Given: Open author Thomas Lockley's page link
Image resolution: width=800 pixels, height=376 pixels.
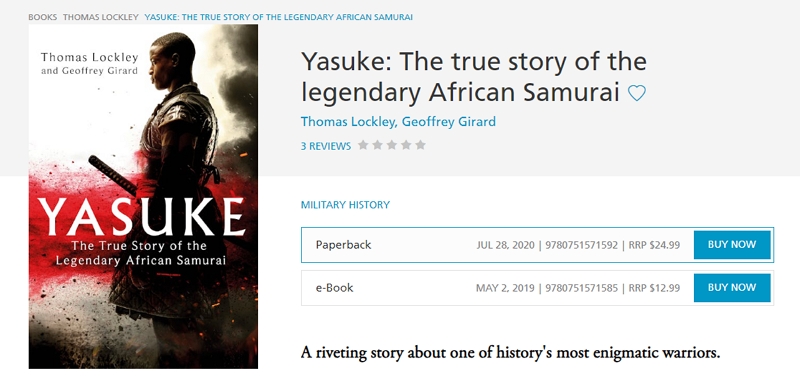Looking at the screenshot, I should click(348, 122).
